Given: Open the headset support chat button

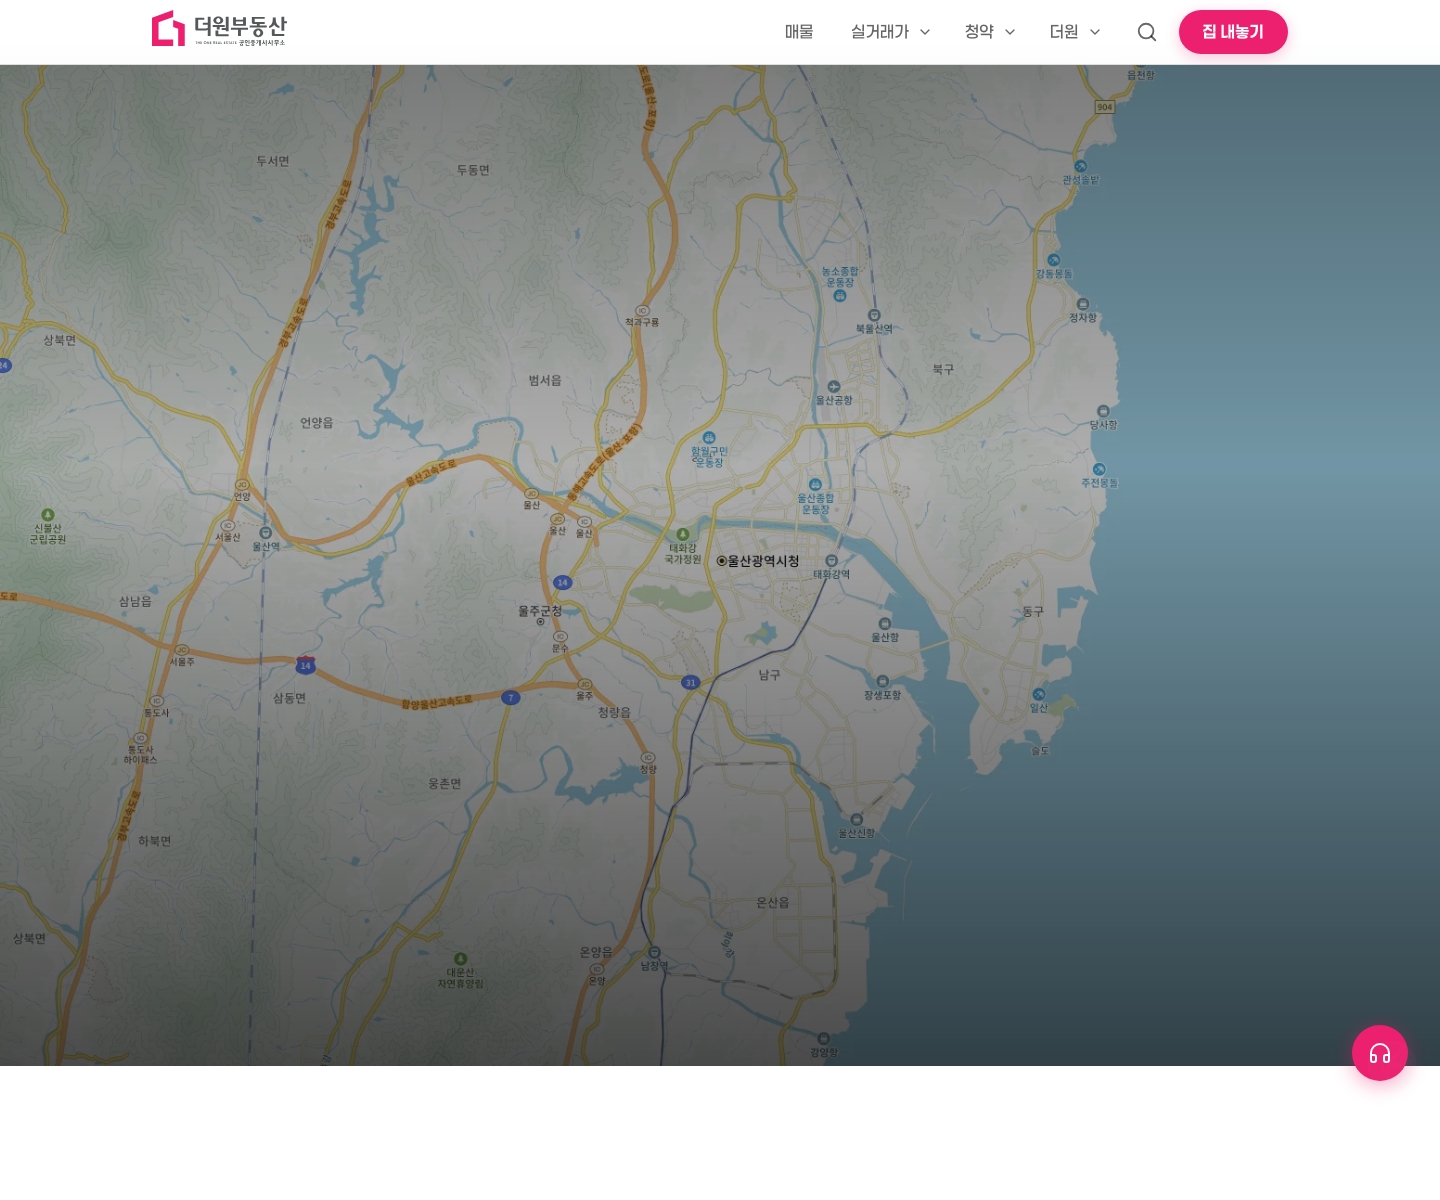Looking at the screenshot, I should [x=1379, y=1053].
